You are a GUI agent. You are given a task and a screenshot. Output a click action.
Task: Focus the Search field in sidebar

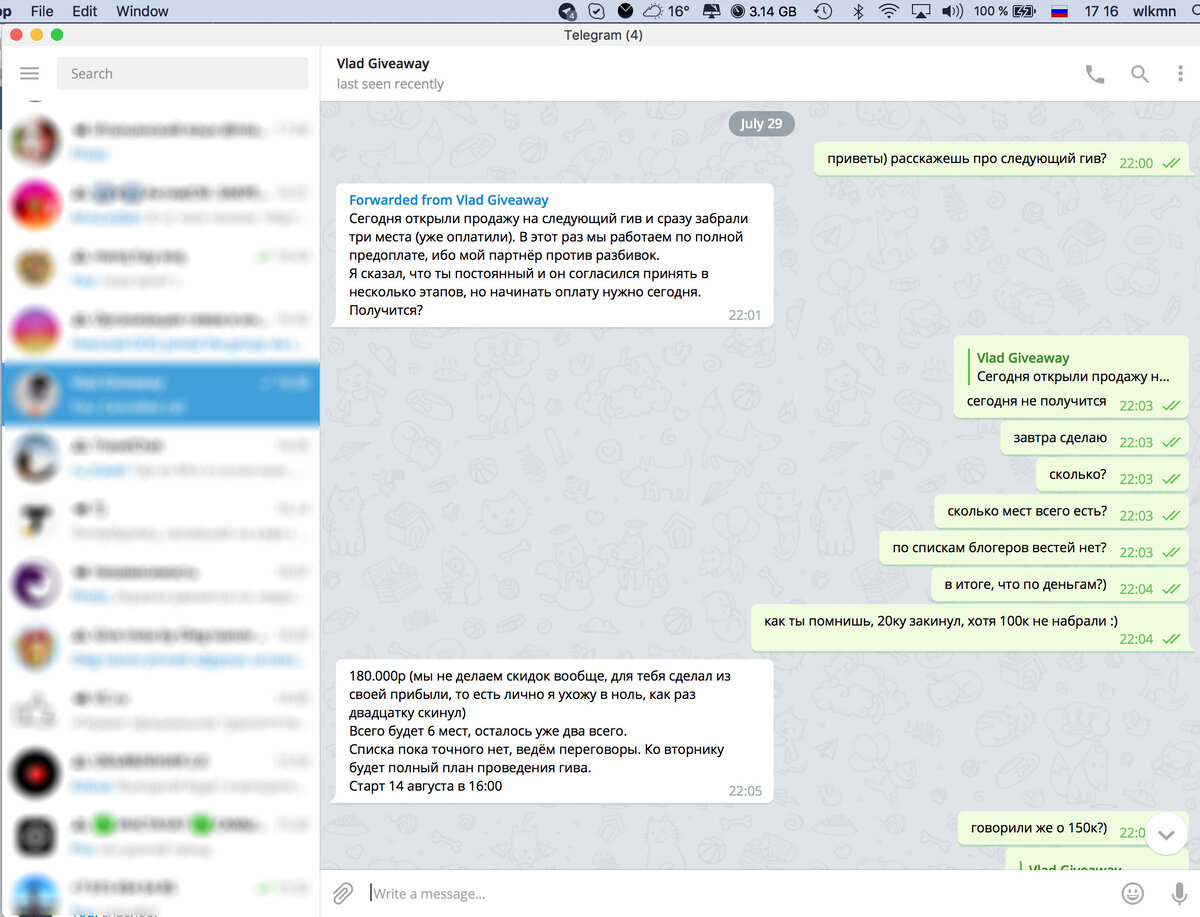(182, 73)
